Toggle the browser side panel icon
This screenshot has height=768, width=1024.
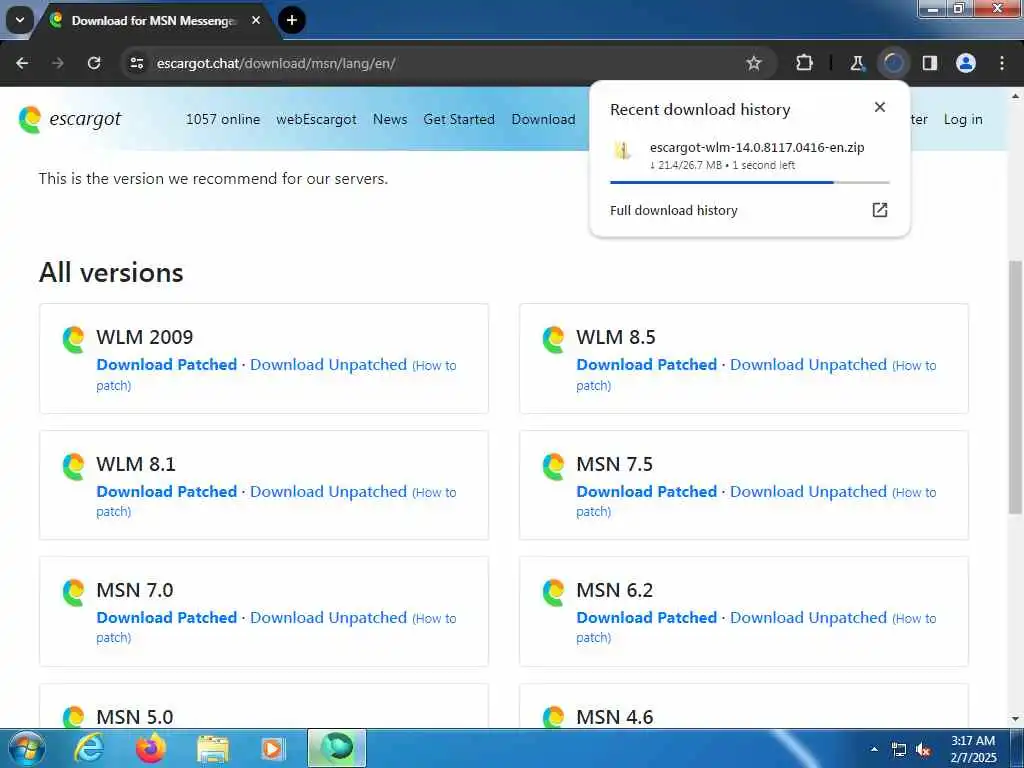(930, 63)
